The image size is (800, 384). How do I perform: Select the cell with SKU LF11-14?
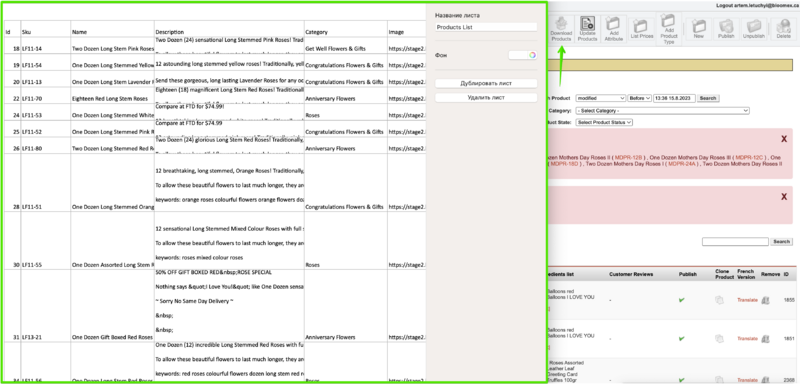coord(45,45)
